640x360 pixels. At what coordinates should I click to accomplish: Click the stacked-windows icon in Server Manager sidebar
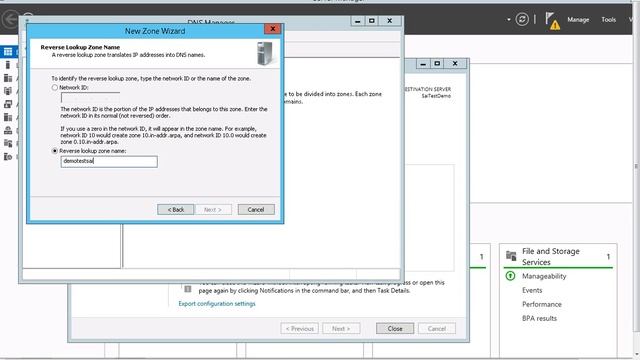click(x=8, y=104)
